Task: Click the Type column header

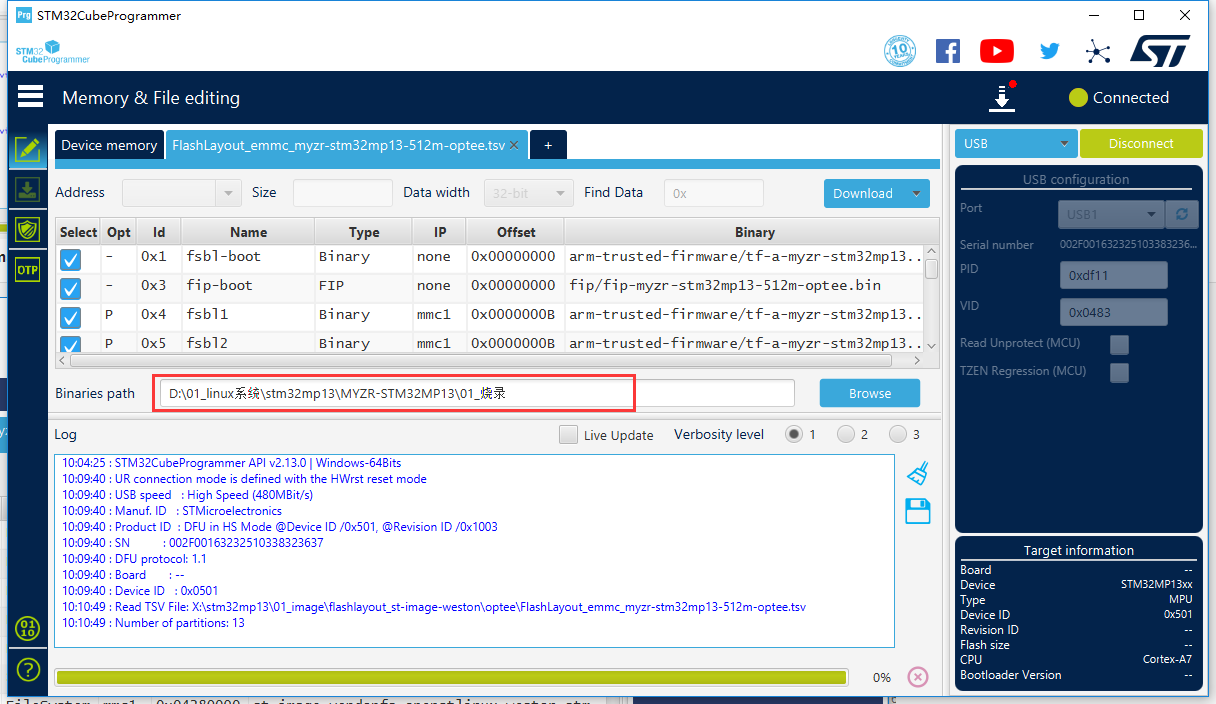Action: [364, 232]
